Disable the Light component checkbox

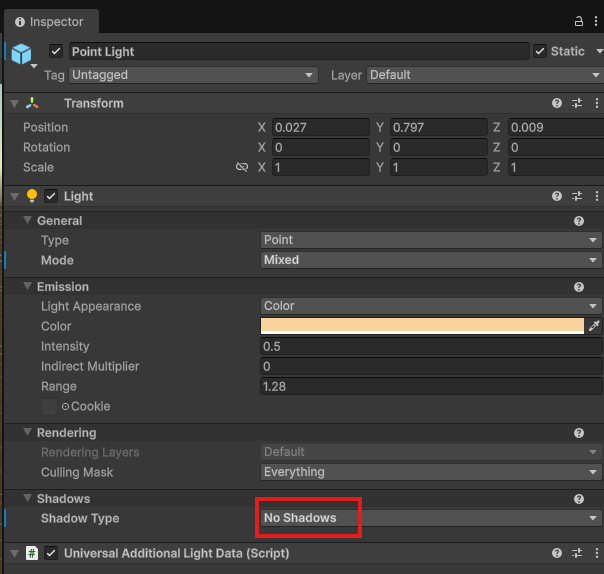coord(51,196)
